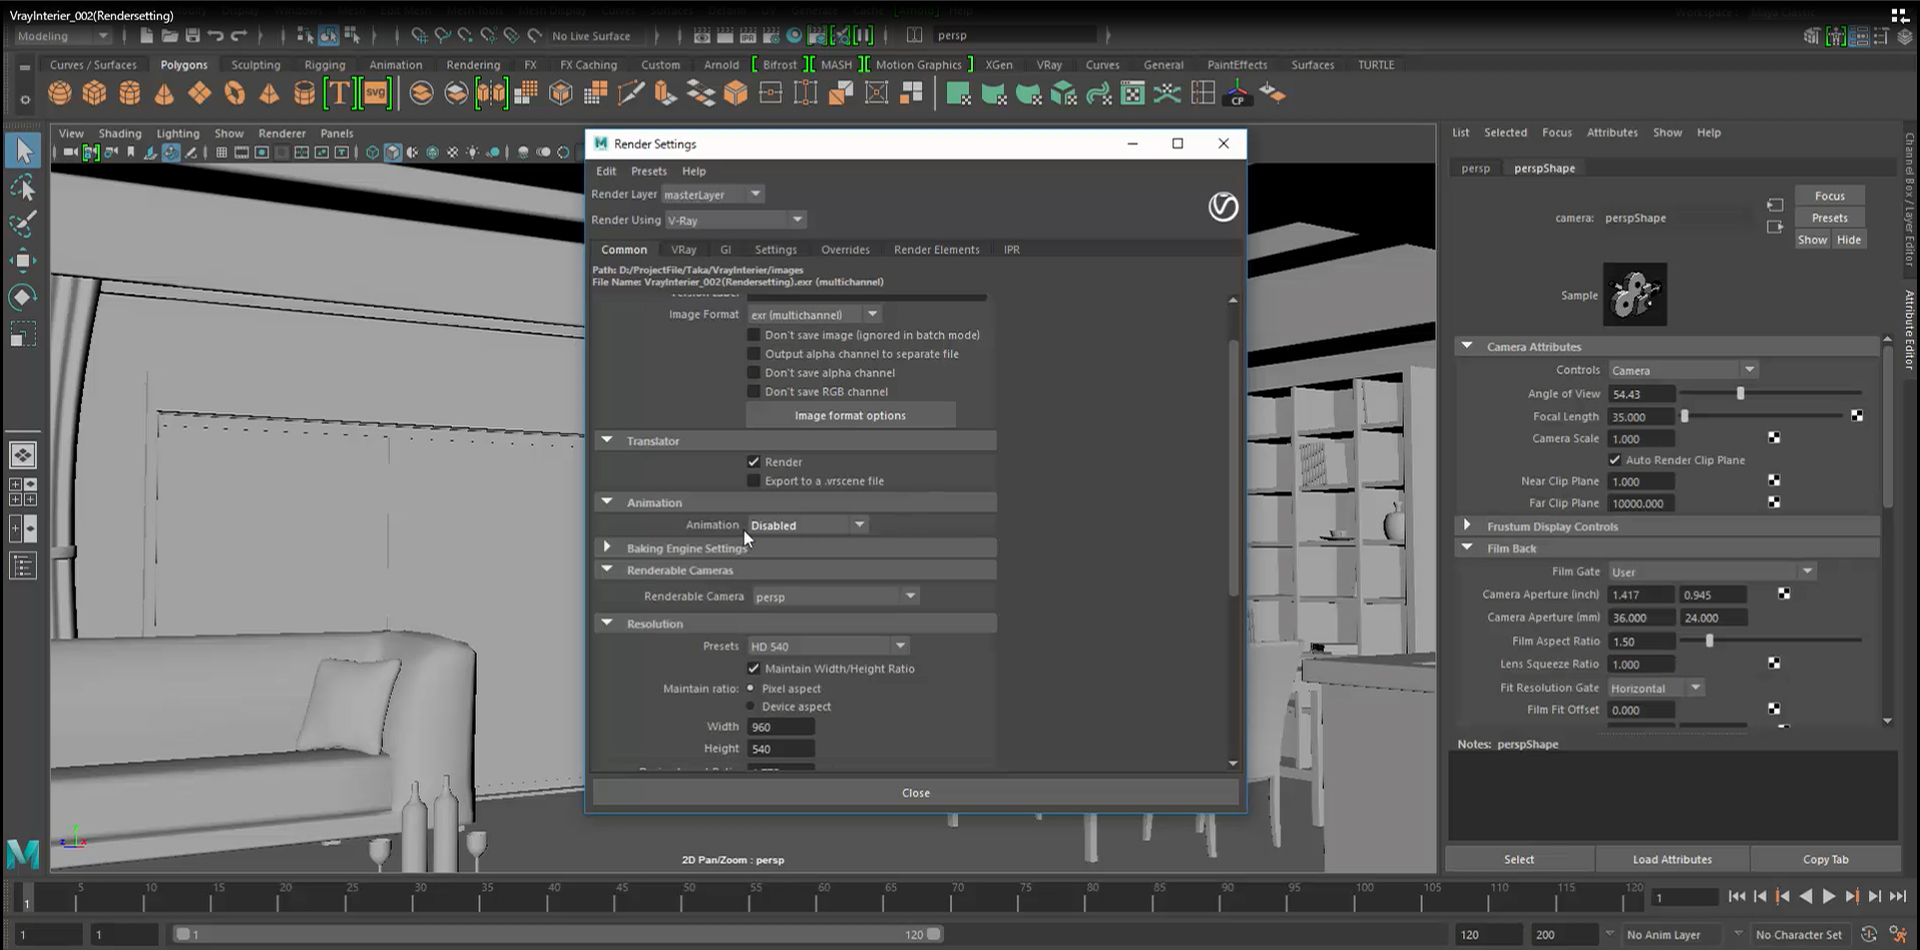This screenshot has width=1920, height=950.
Task: Activate the Multi-Cut tool shelf icon
Action: click(632, 93)
